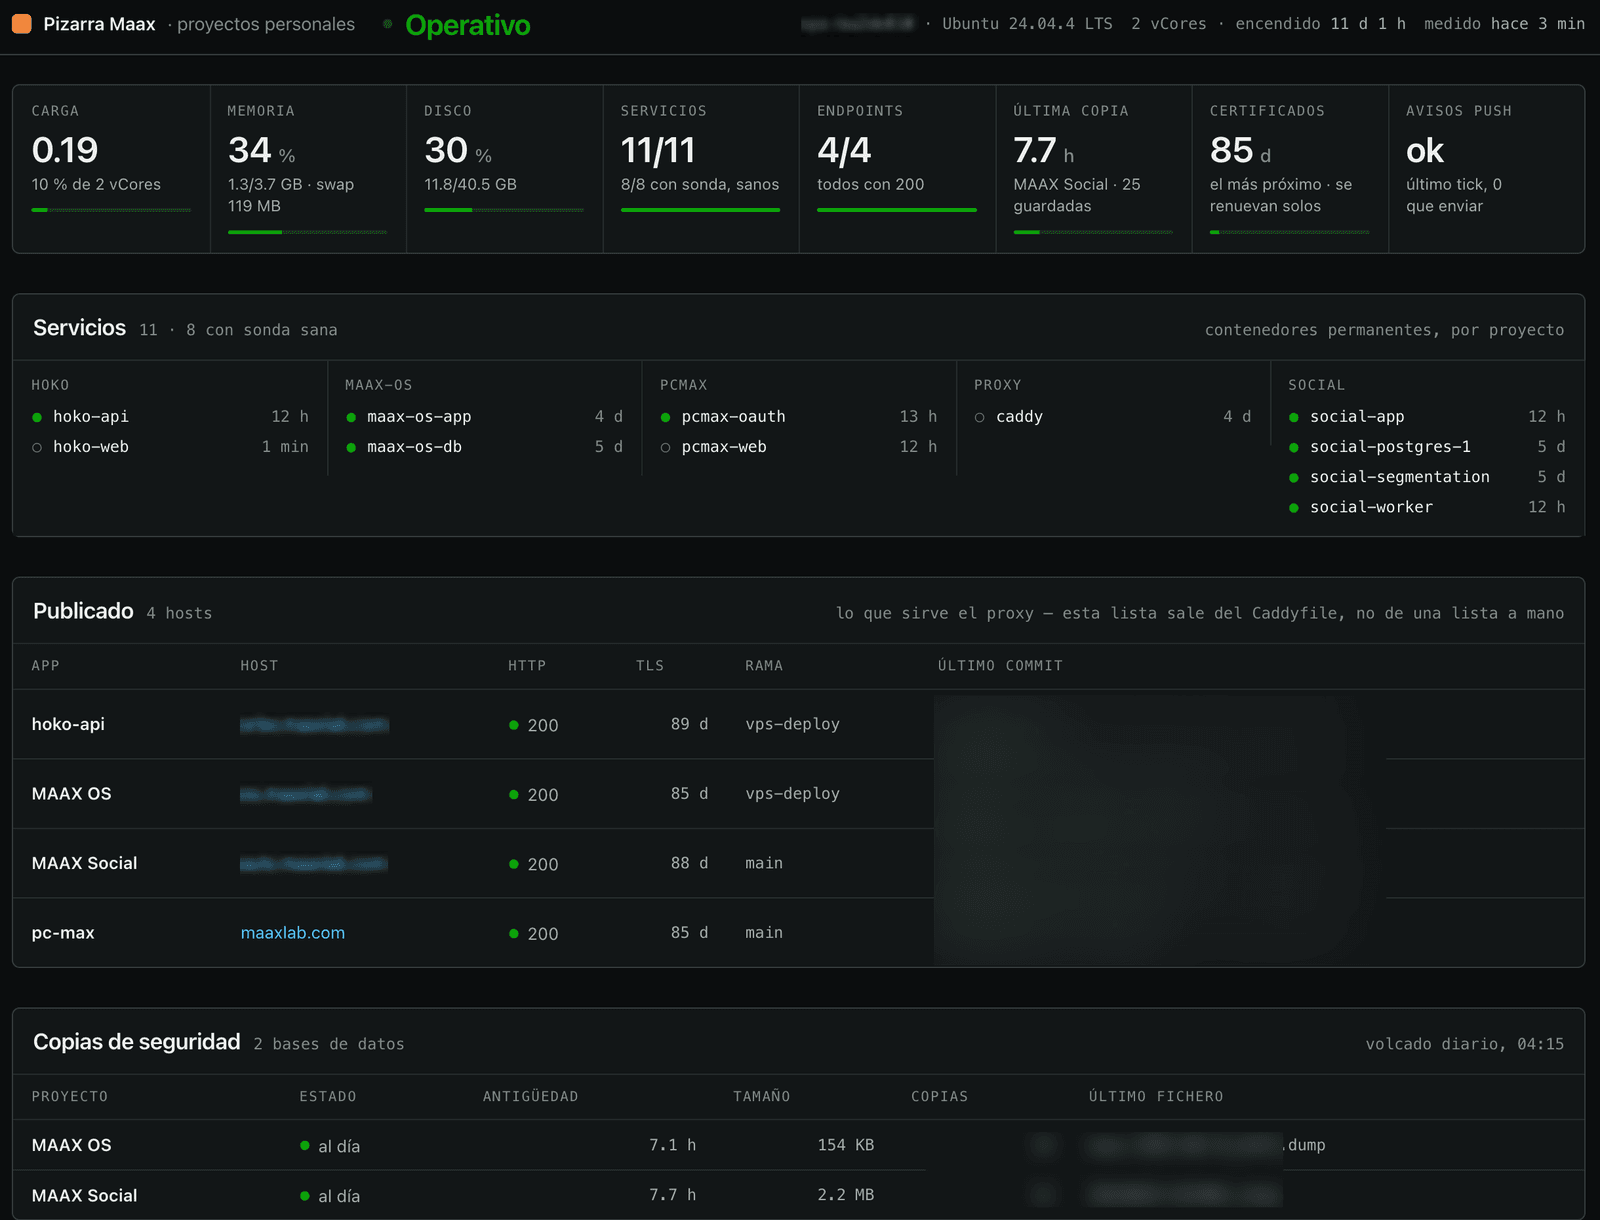Image resolution: width=1600 pixels, height=1220 pixels.
Task: Click the hollow dot beside pcmax-web
Action: [x=665, y=447]
